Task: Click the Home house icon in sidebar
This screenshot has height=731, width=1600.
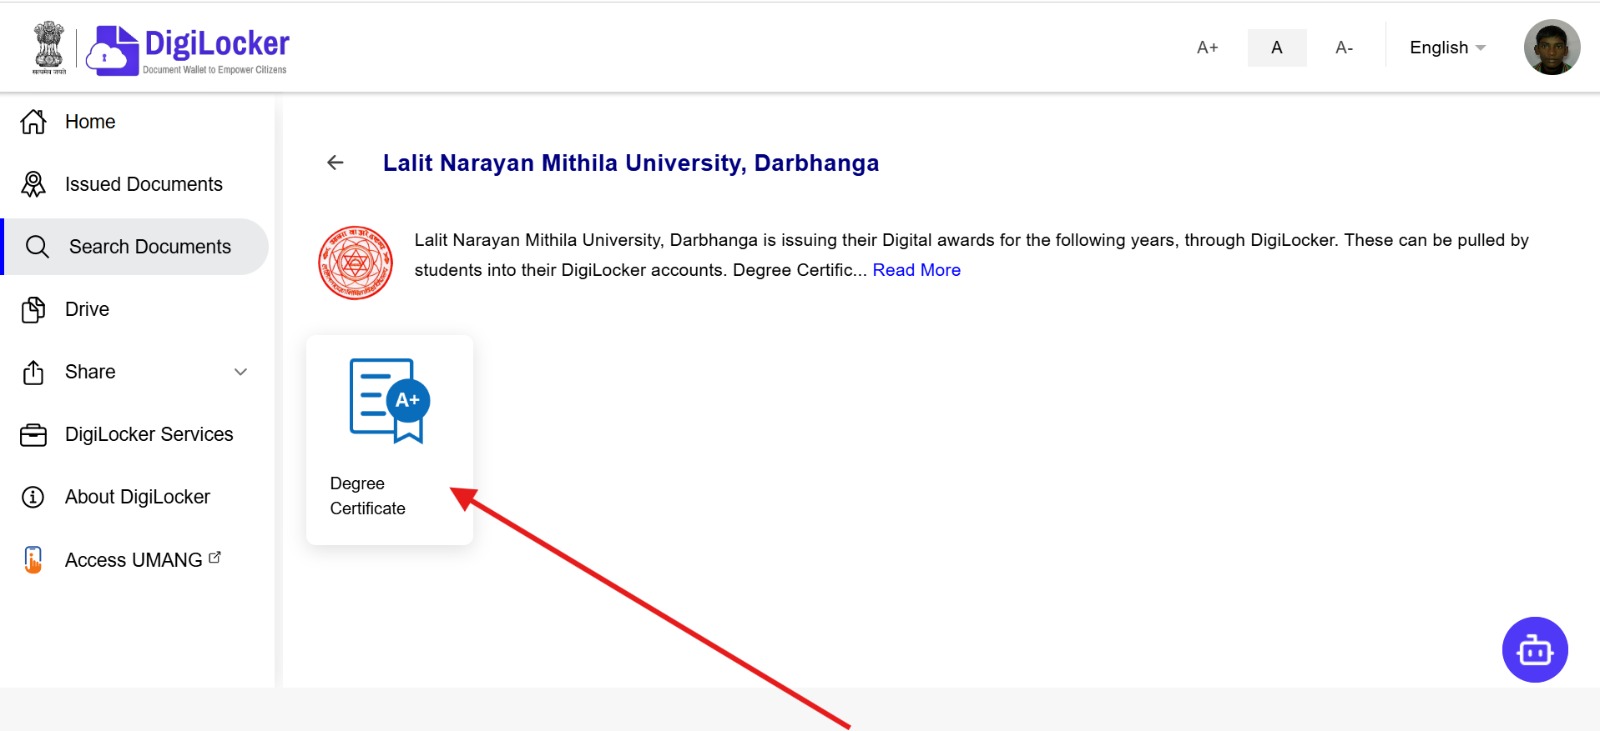Action: tap(33, 122)
